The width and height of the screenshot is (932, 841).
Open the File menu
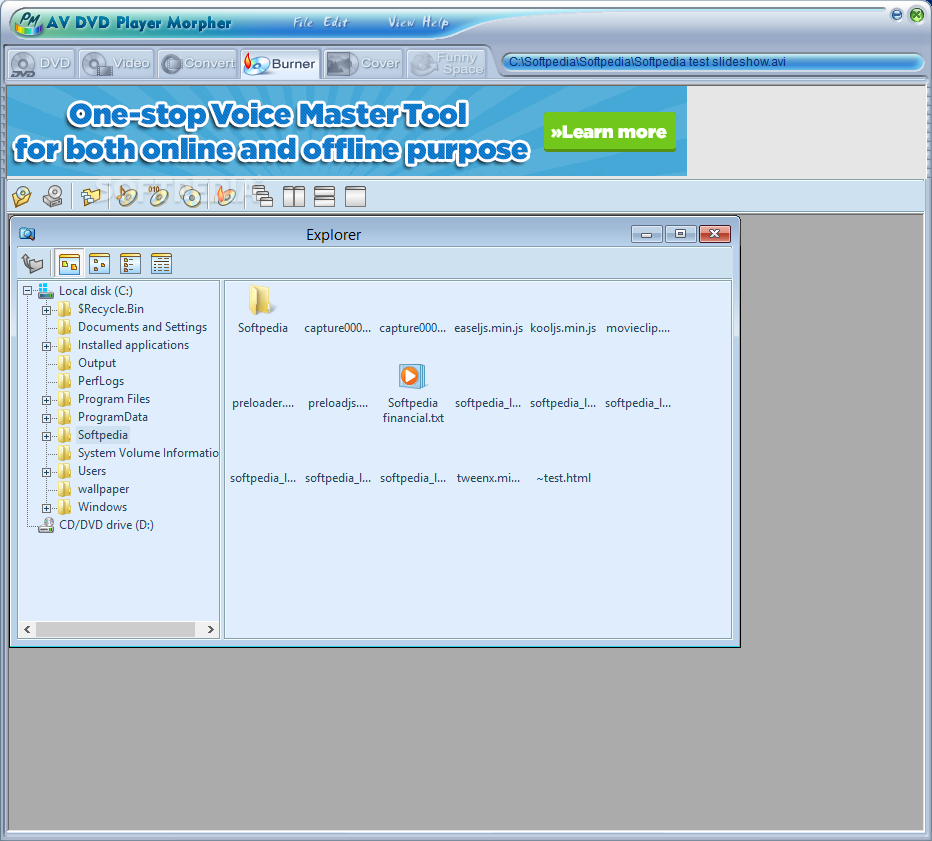pos(303,22)
